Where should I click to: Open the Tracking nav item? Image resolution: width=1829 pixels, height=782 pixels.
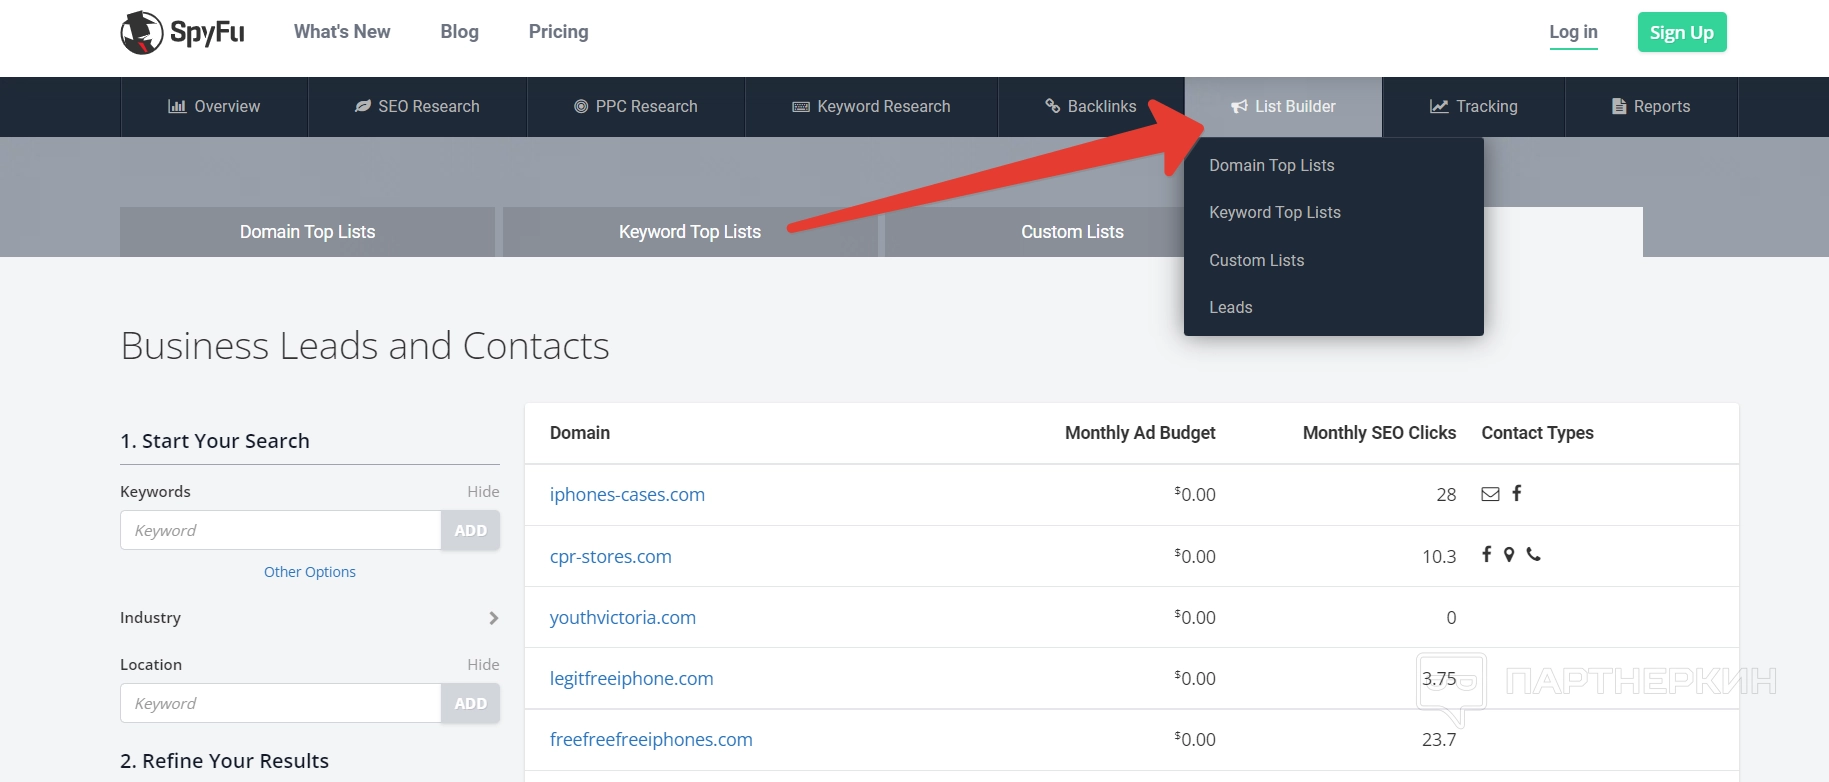(1473, 107)
